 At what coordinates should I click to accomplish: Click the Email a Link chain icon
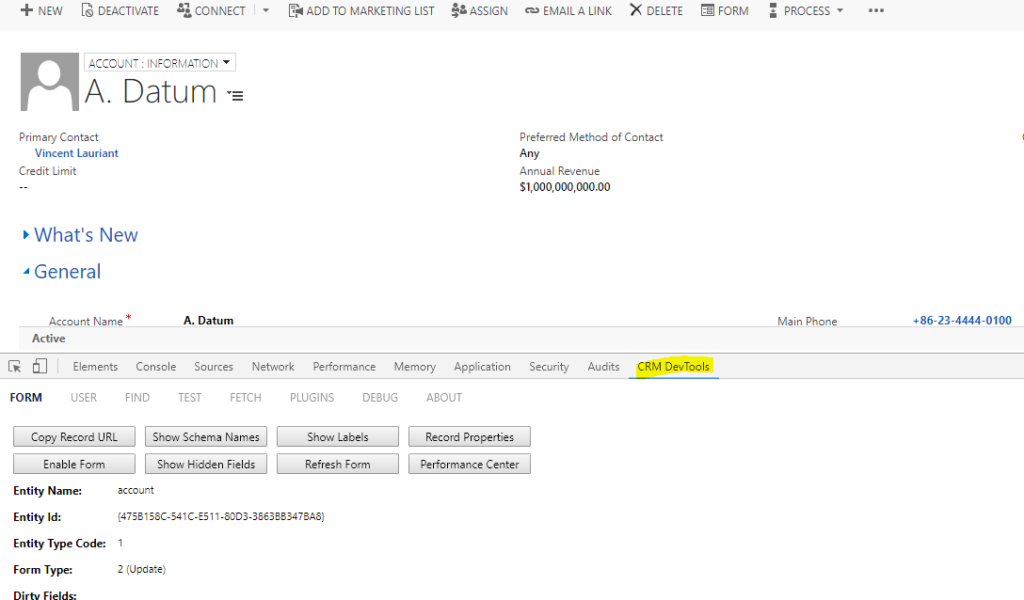532,11
